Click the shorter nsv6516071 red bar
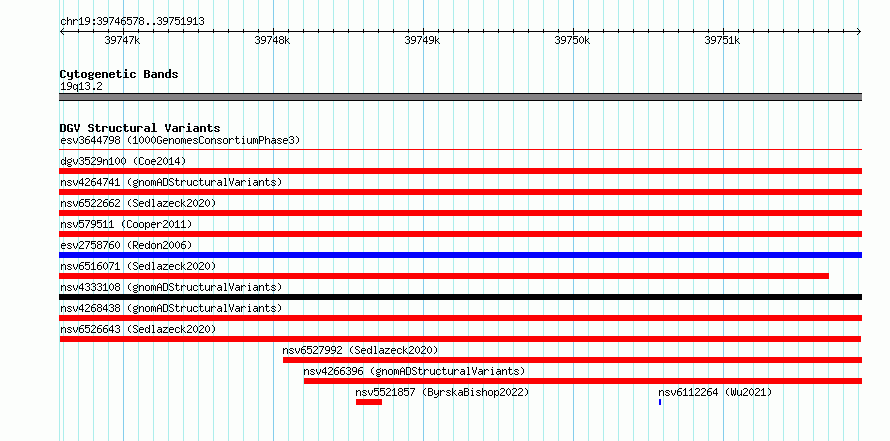Viewport: 890px width, 441px height. tap(444, 276)
